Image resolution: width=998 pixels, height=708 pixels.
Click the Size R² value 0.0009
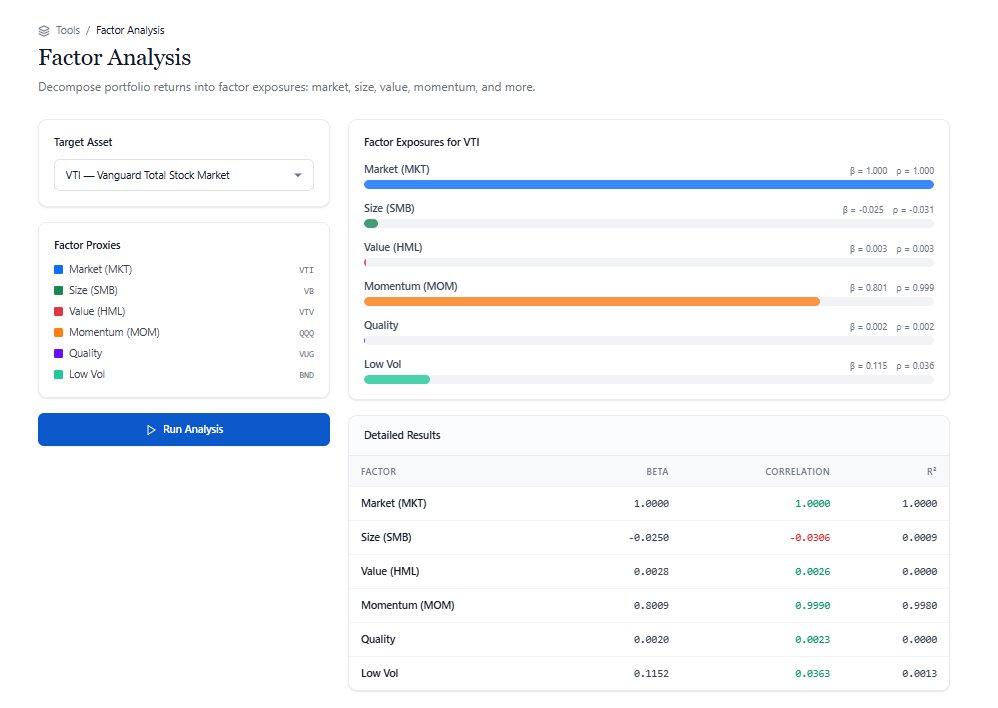920,538
